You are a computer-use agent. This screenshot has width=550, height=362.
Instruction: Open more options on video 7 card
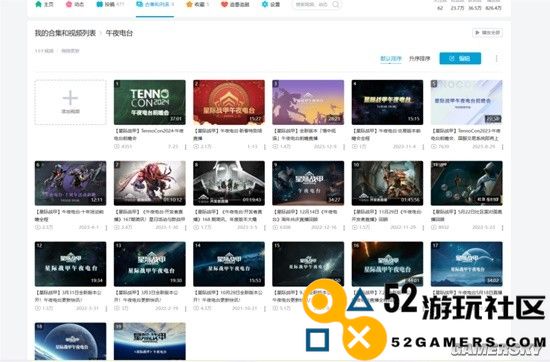186,228
